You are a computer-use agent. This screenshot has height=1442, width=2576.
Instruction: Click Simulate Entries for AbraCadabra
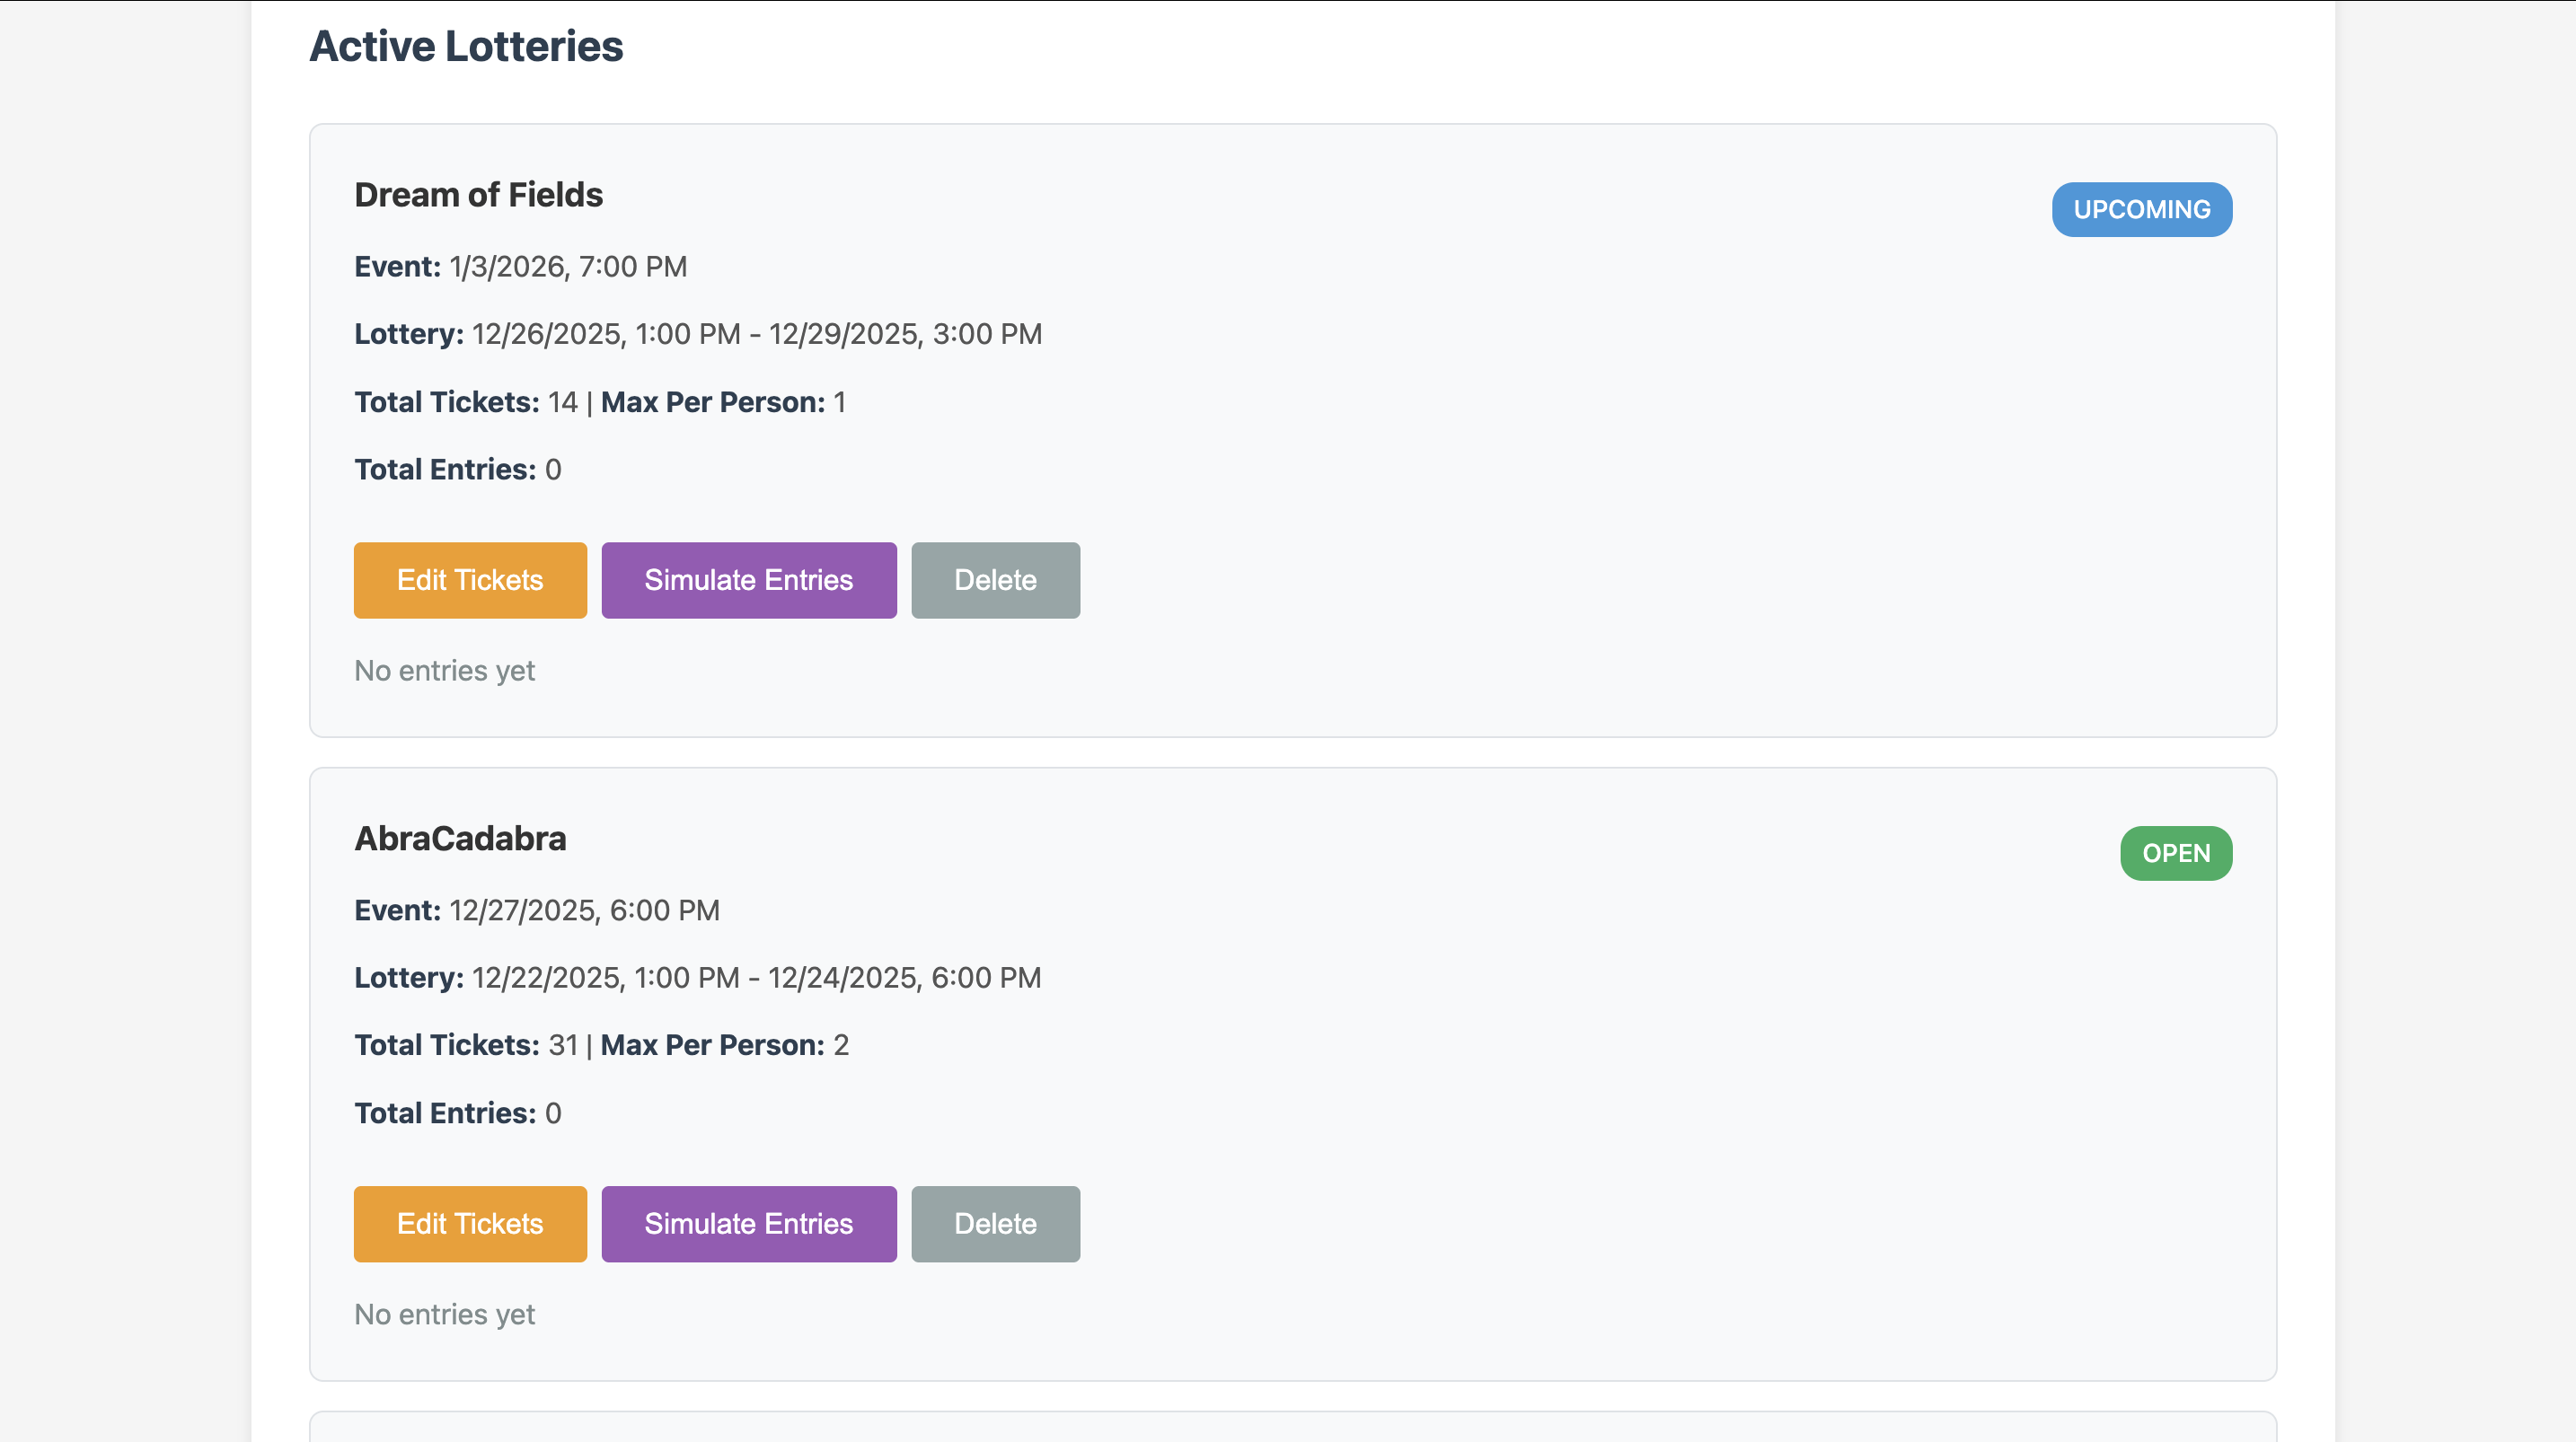[x=748, y=1223]
